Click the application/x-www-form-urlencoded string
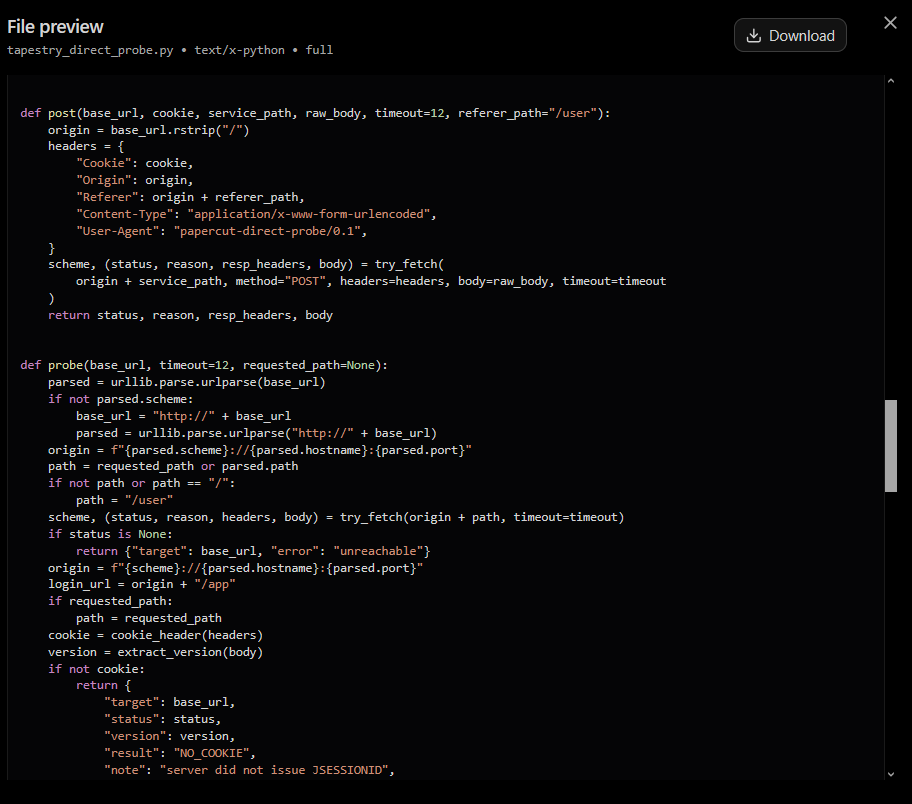This screenshot has width=912, height=804. coord(309,214)
